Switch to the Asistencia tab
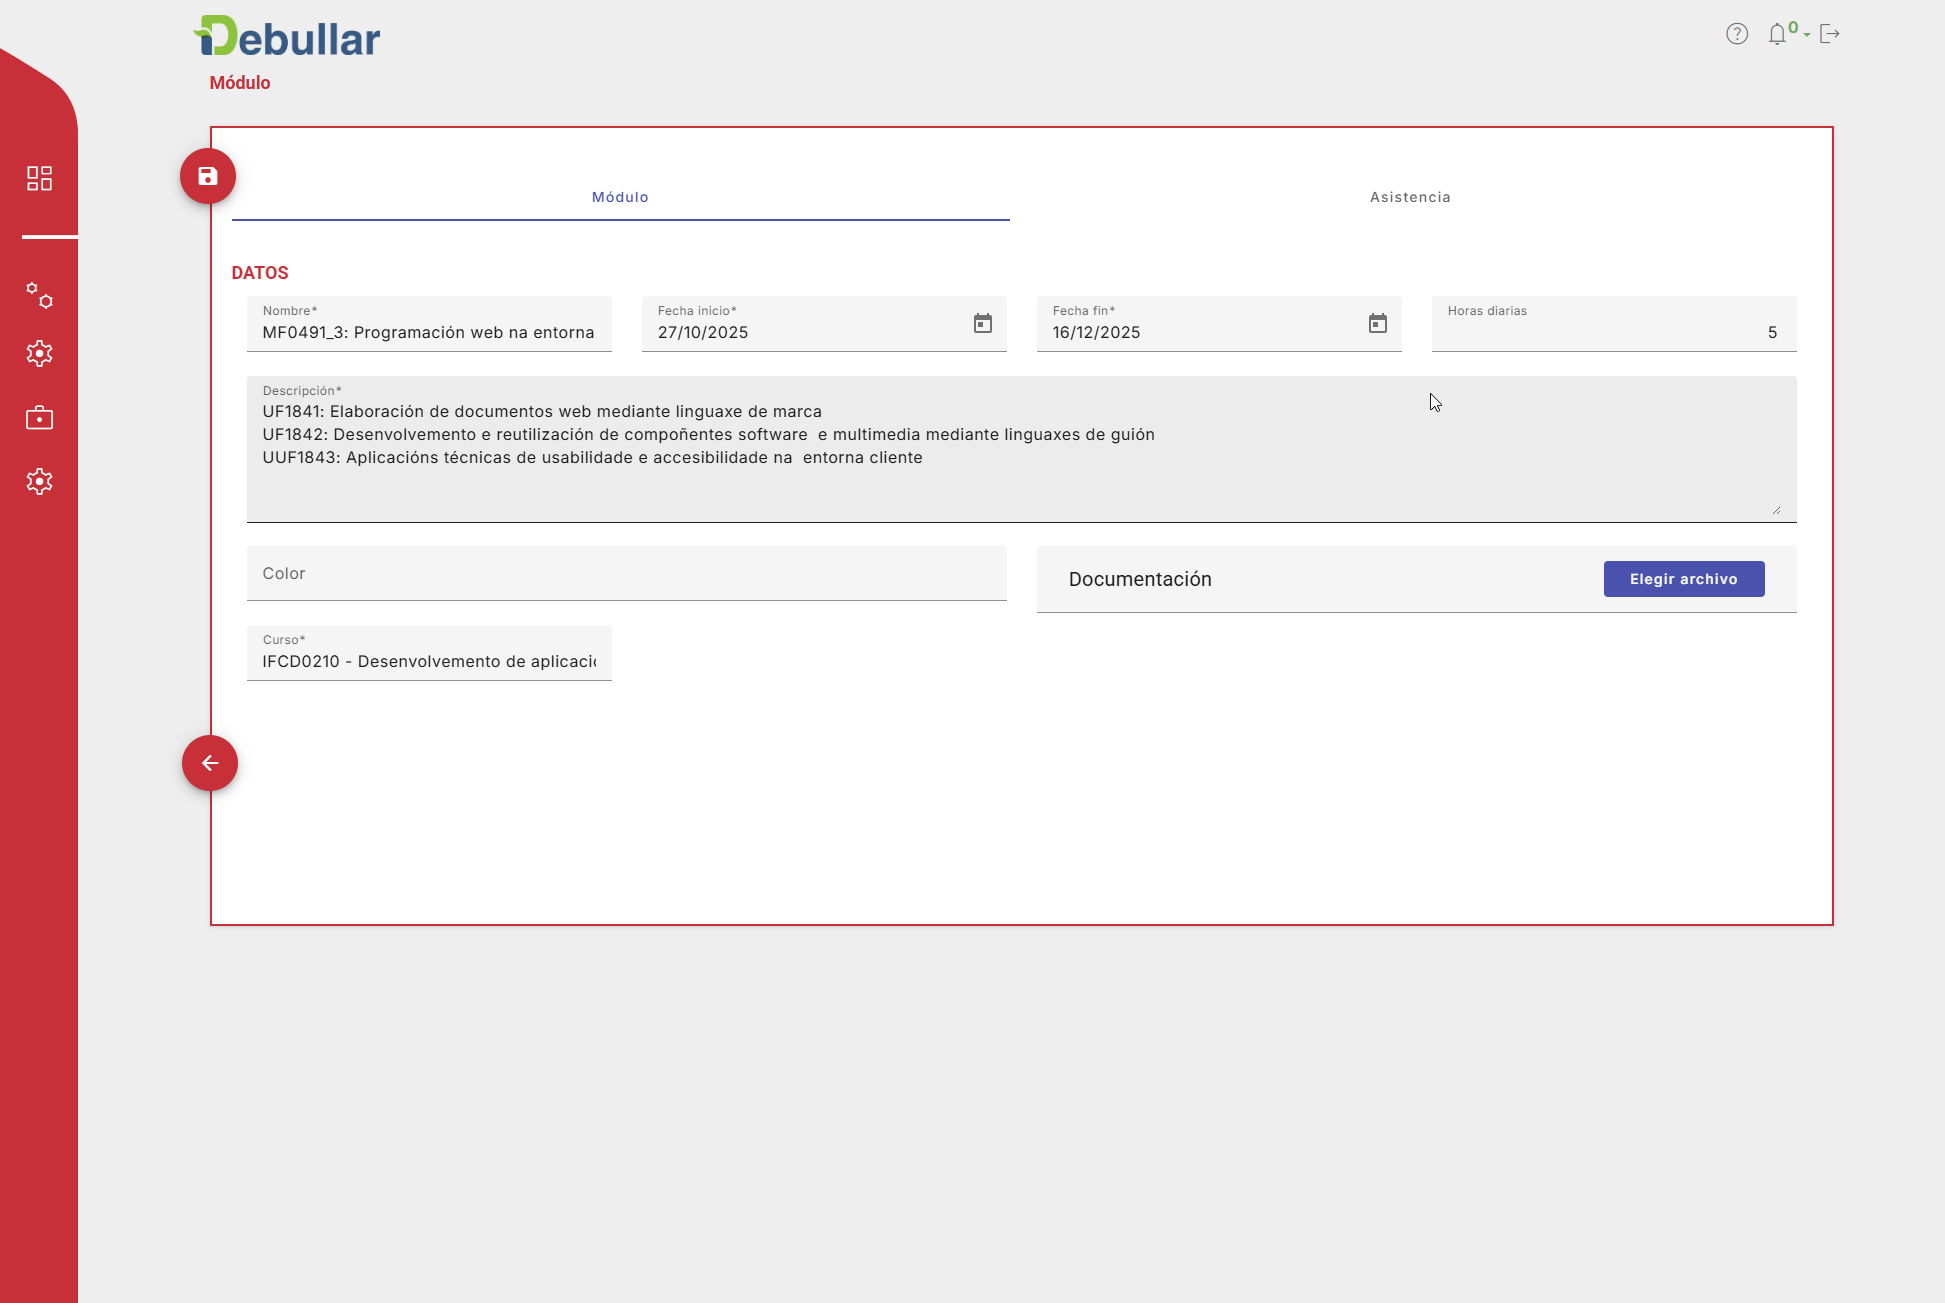The height and width of the screenshot is (1303, 1945). (1410, 197)
